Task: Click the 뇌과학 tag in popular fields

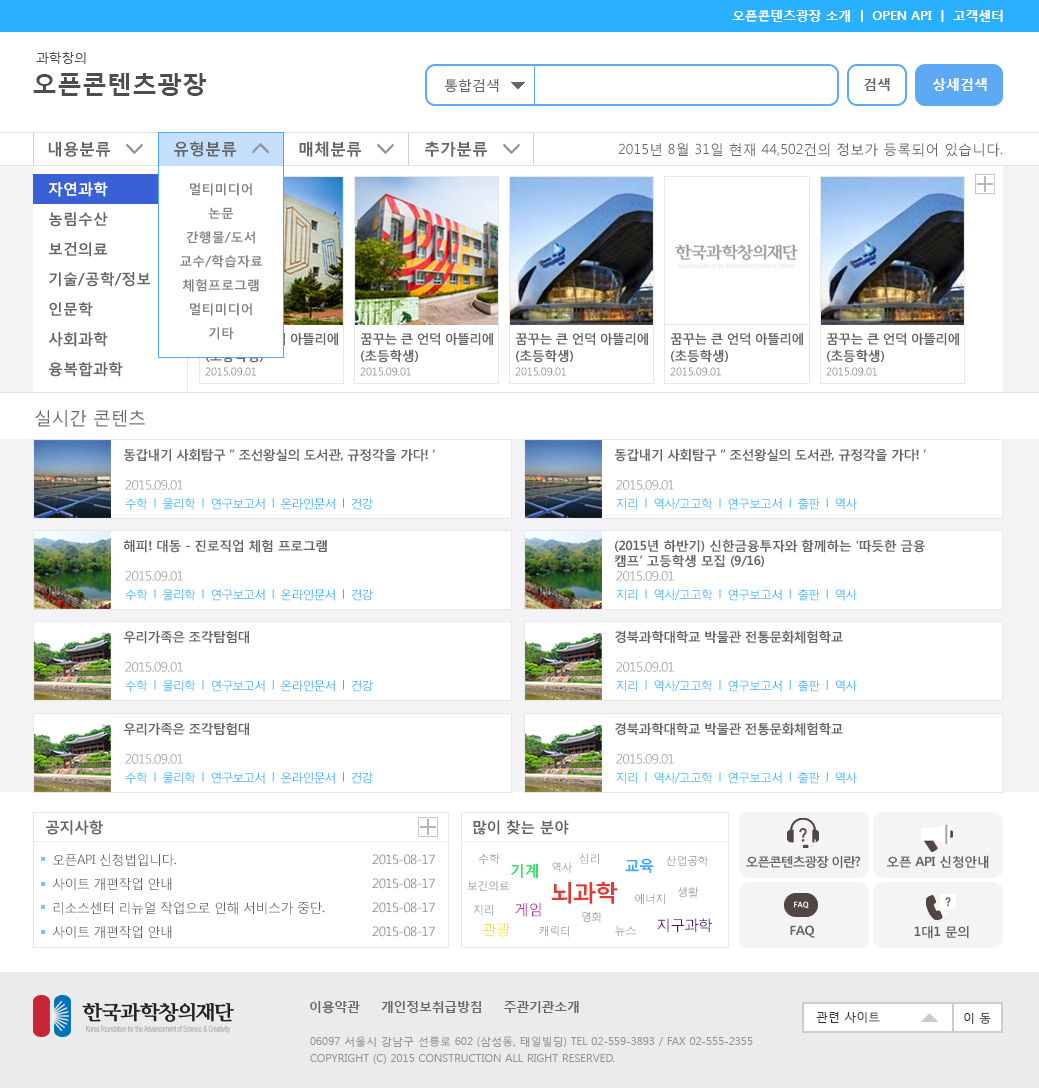Action: [x=583, y=891]
